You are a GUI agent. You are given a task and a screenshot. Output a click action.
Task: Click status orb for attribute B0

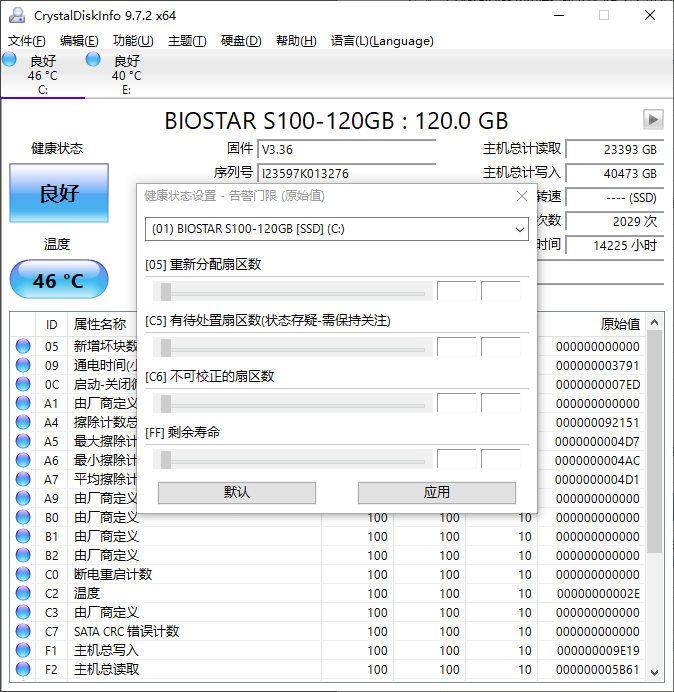(x=23, y=517)
